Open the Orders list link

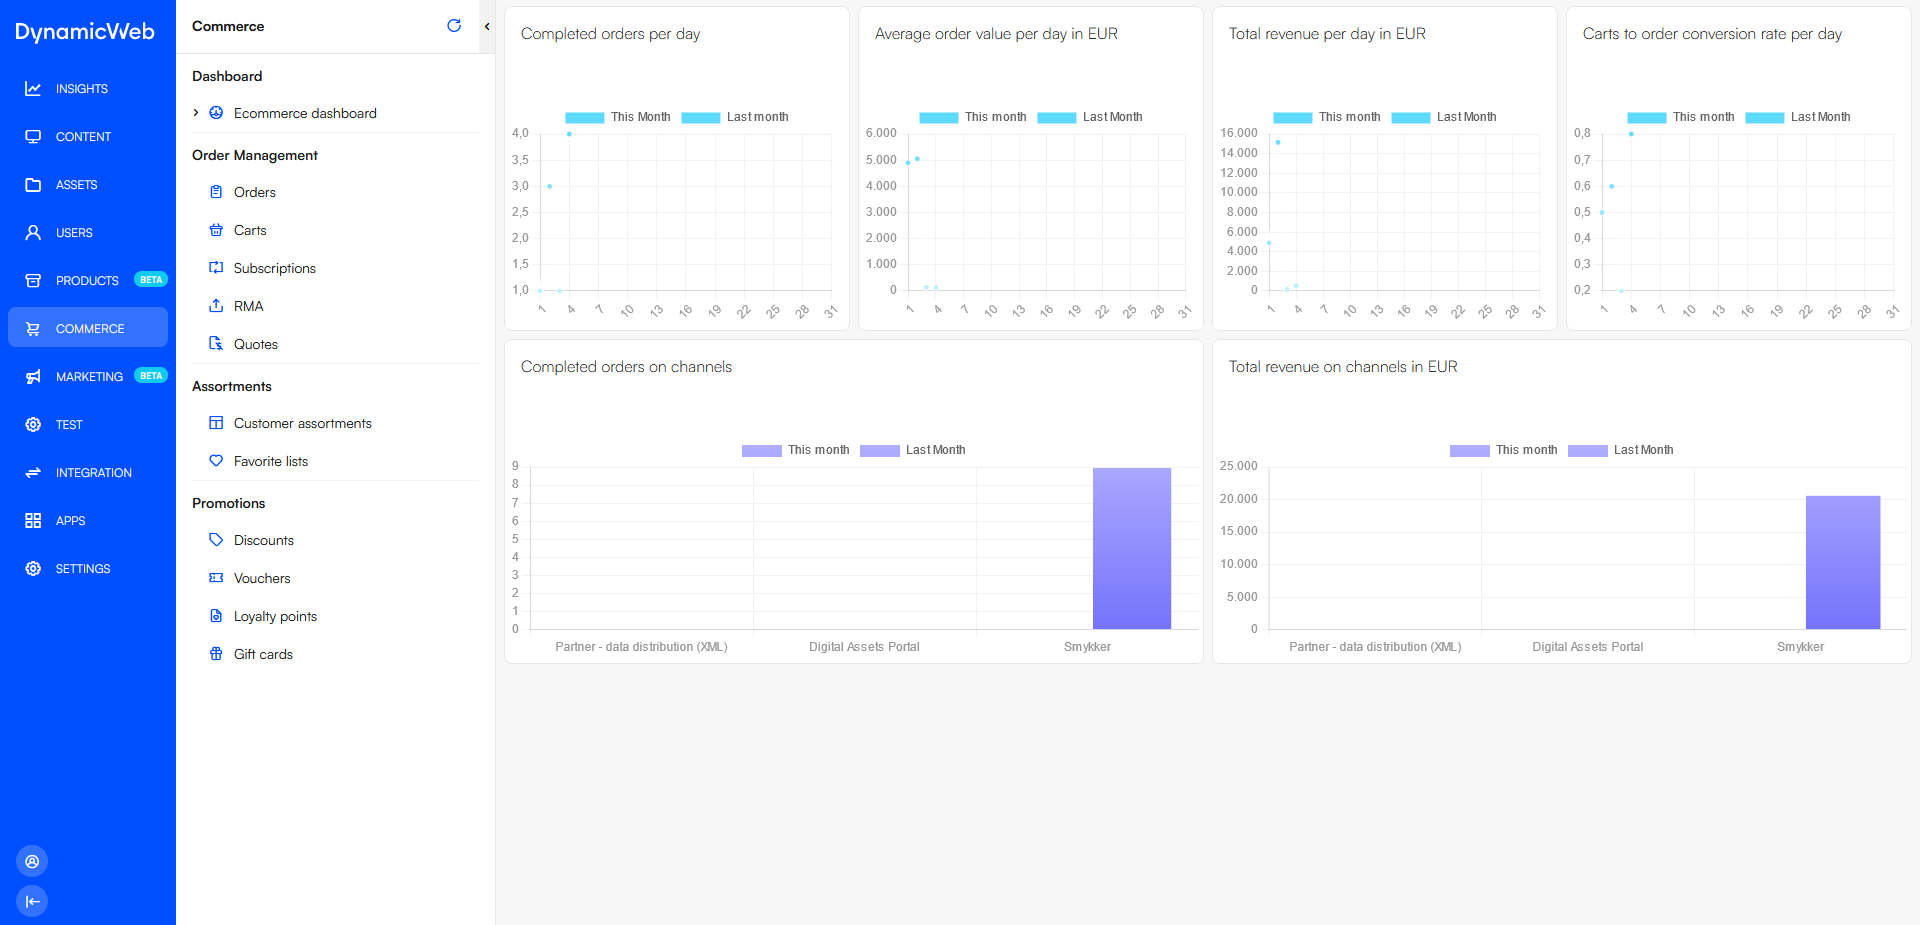255,192
